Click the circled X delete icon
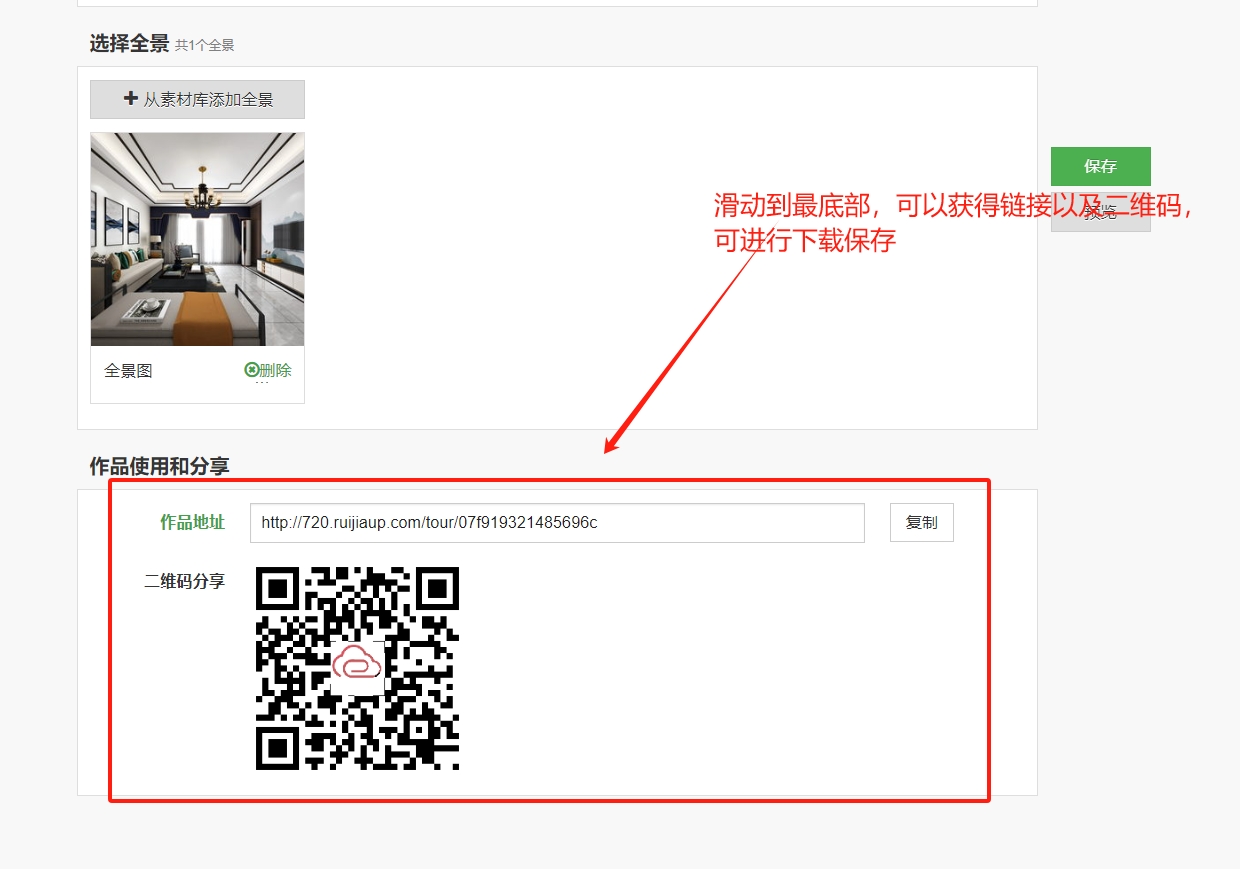Screen dimensions: 1240x869 251,370
